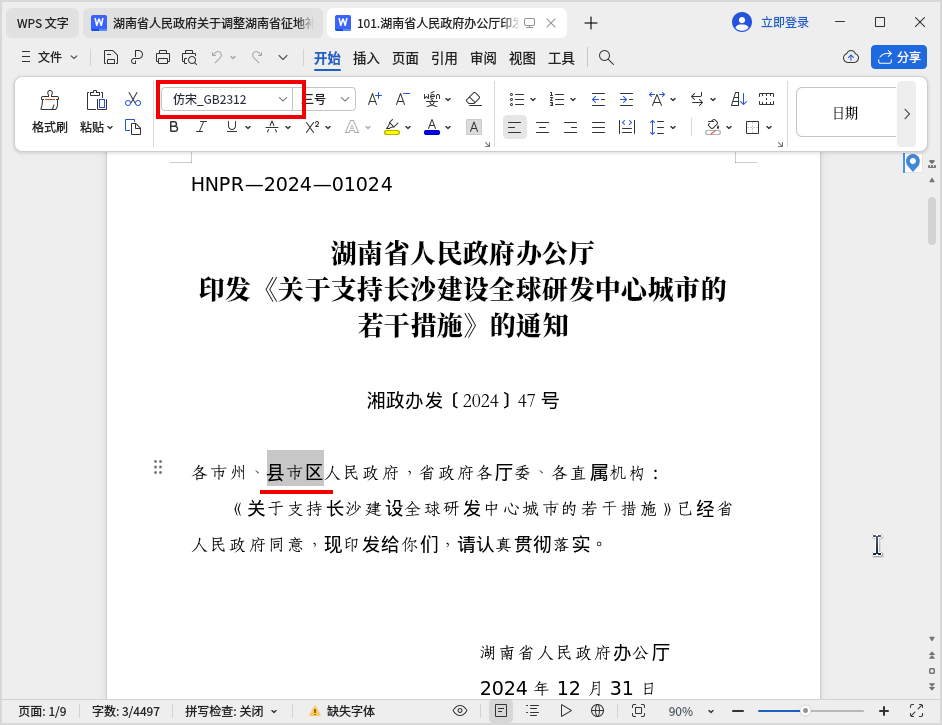The width and height of the screenshot is (942, 725).
Task: Open Print Preview icon
Action: pyautogui.click(x=189, y=58)
